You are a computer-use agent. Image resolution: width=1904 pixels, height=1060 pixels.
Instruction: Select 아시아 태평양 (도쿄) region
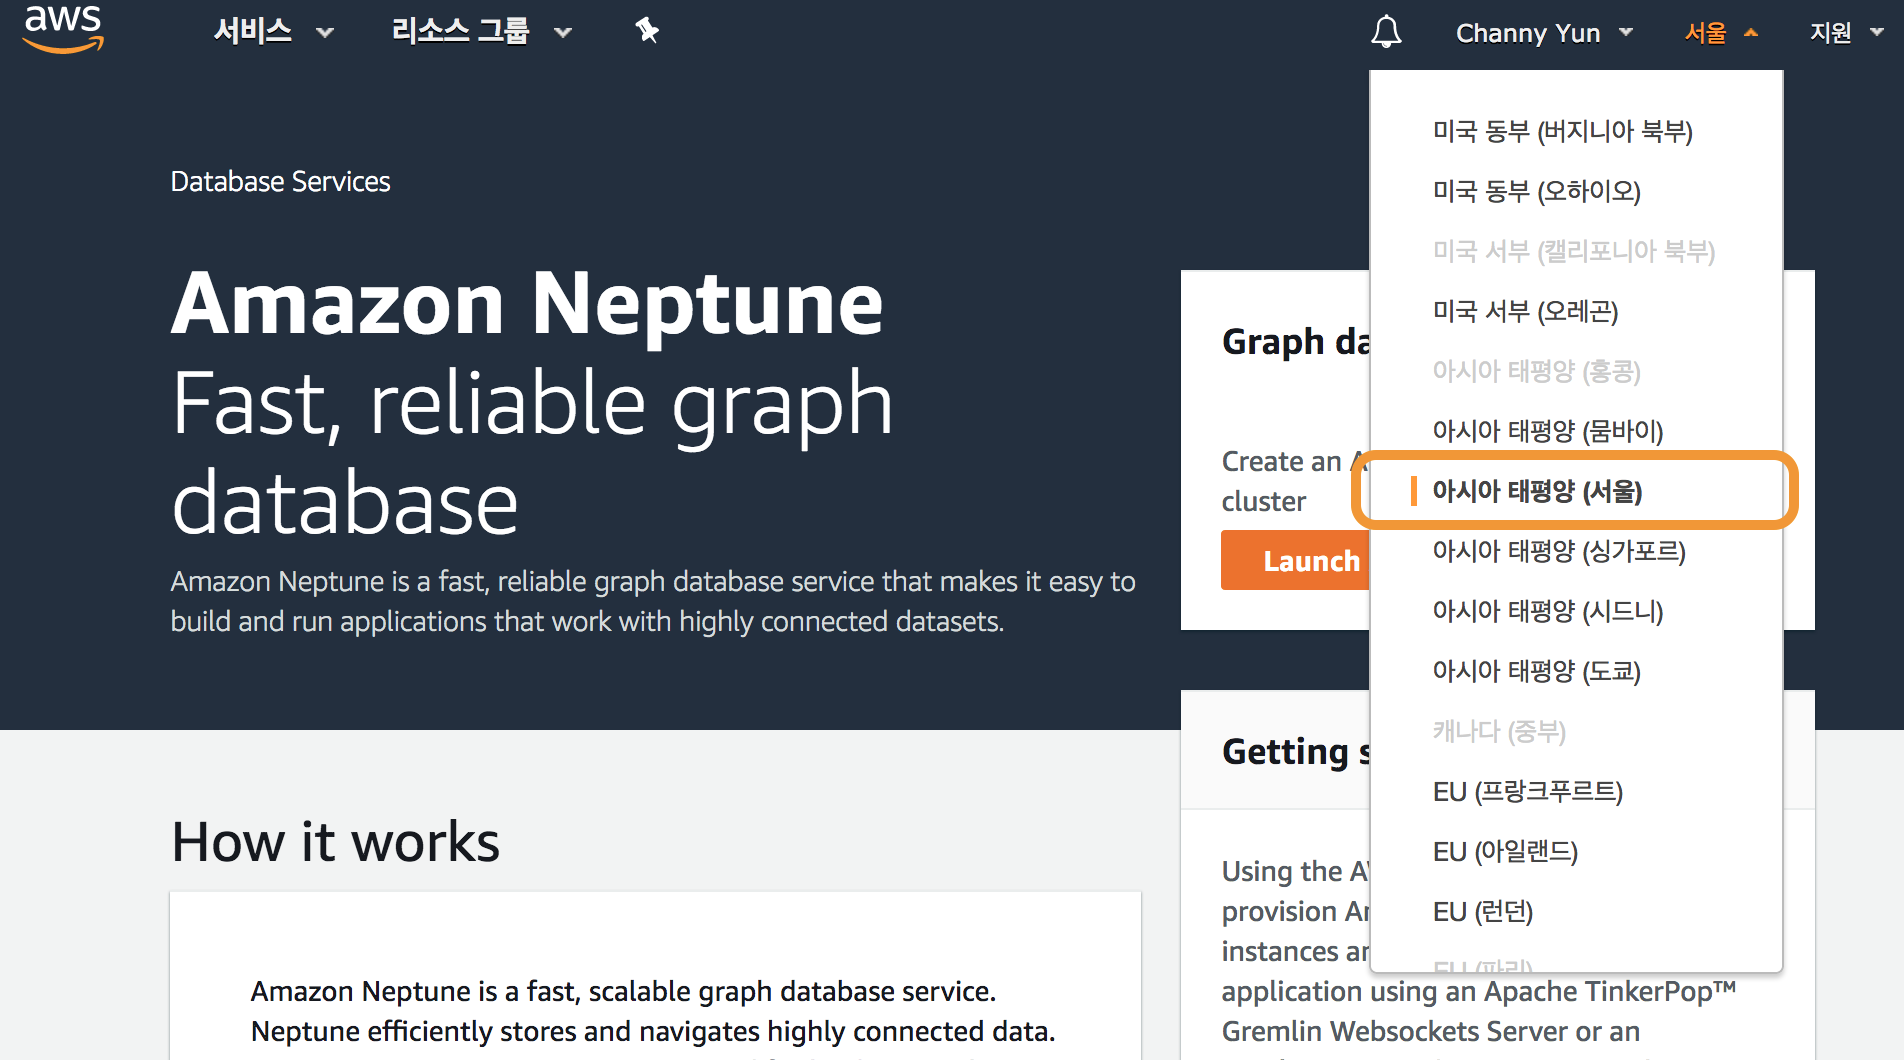click(1536, 671)
